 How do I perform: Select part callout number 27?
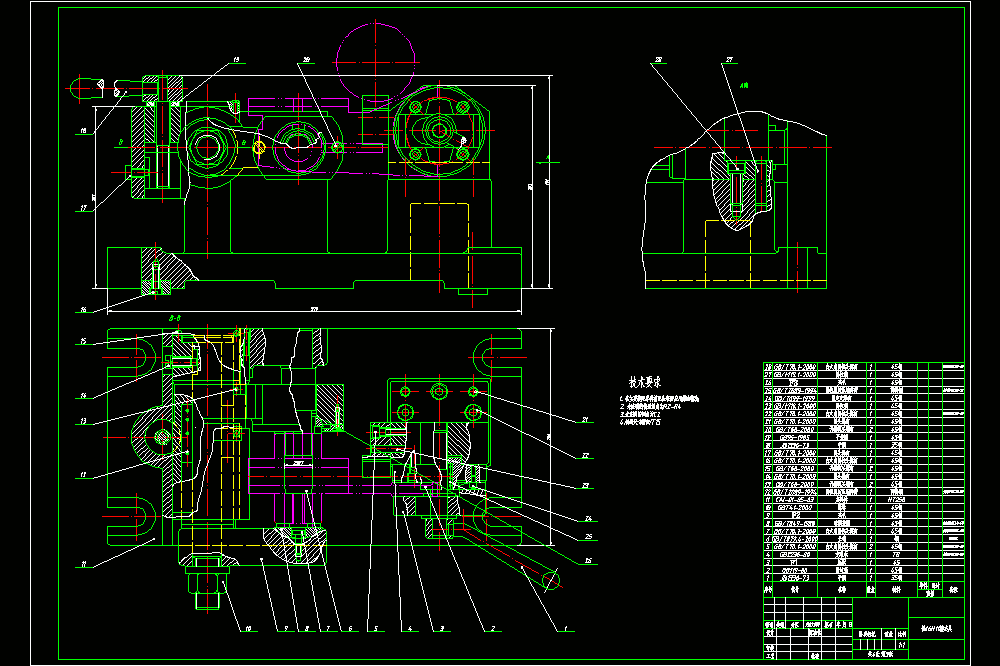point(729,60)
